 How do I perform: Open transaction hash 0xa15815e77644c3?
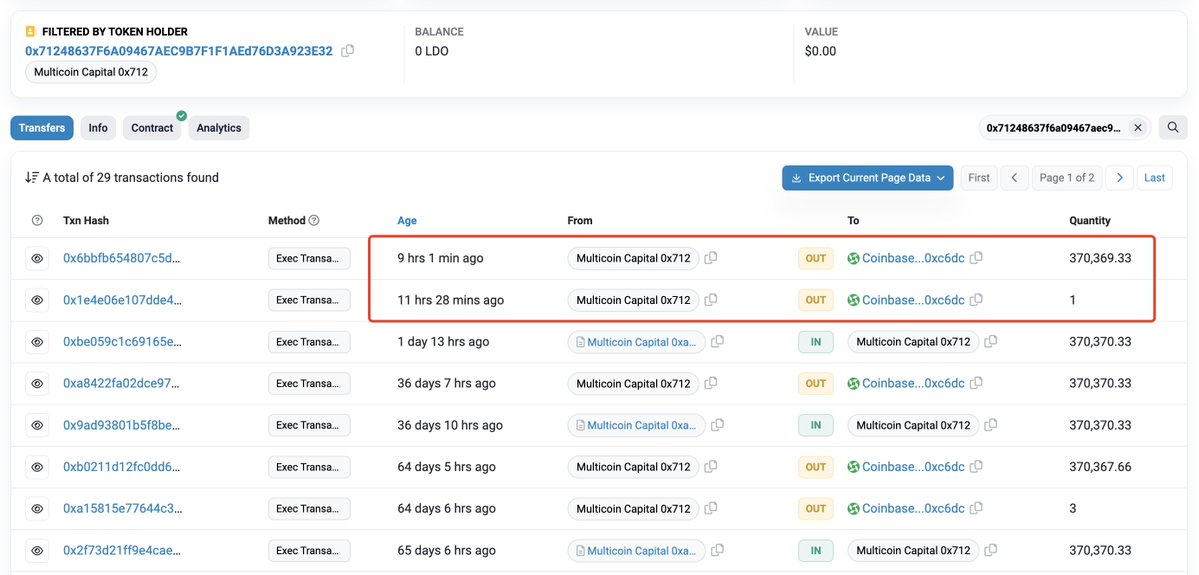point(122,508)
